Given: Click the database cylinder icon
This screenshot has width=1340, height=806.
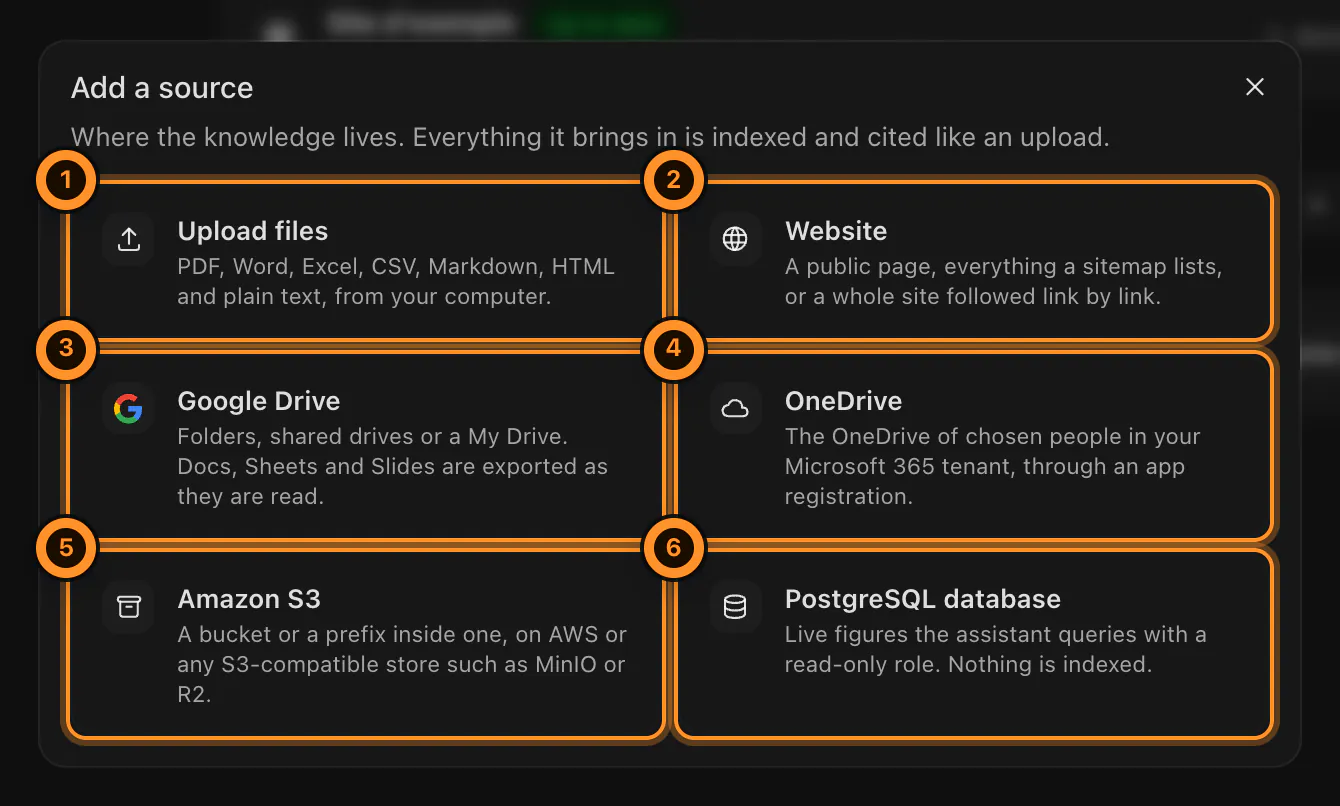Looking at the screenshot, I should tap(735, 607).
